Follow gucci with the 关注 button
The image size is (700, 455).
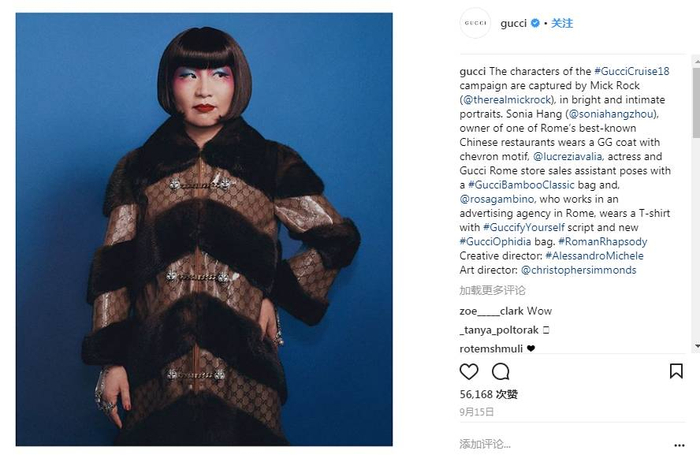tap(562, 23)
